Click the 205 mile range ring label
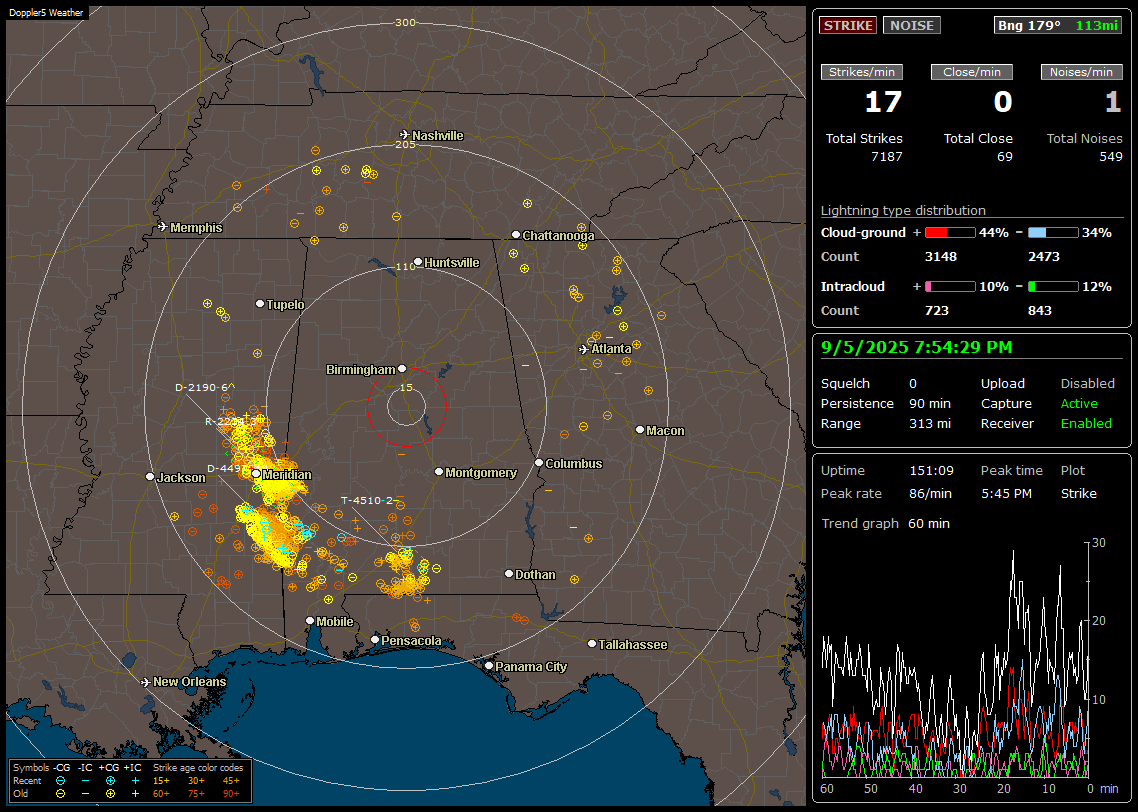Screen dimensions: 1138x812 click(x=405, y=144)
